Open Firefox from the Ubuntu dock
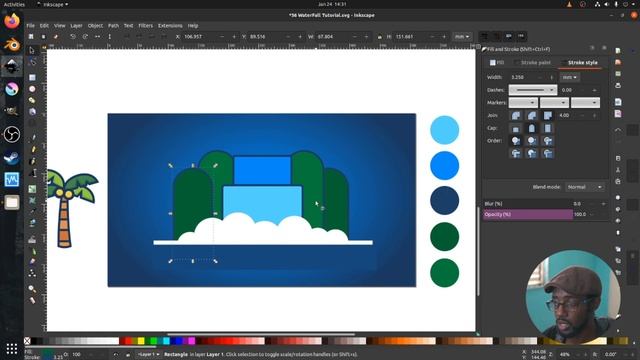 tap(12, 21)
